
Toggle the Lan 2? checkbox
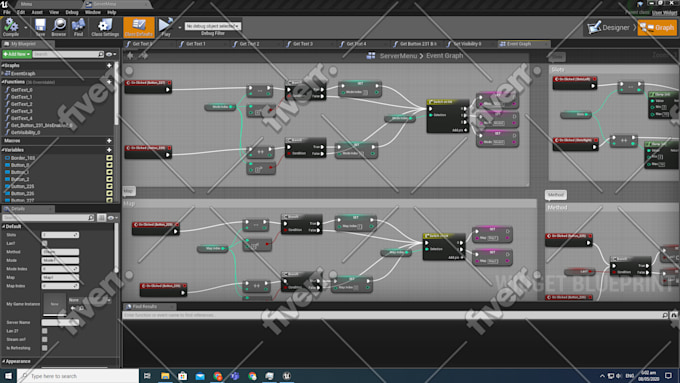click(x=44, y=331)
